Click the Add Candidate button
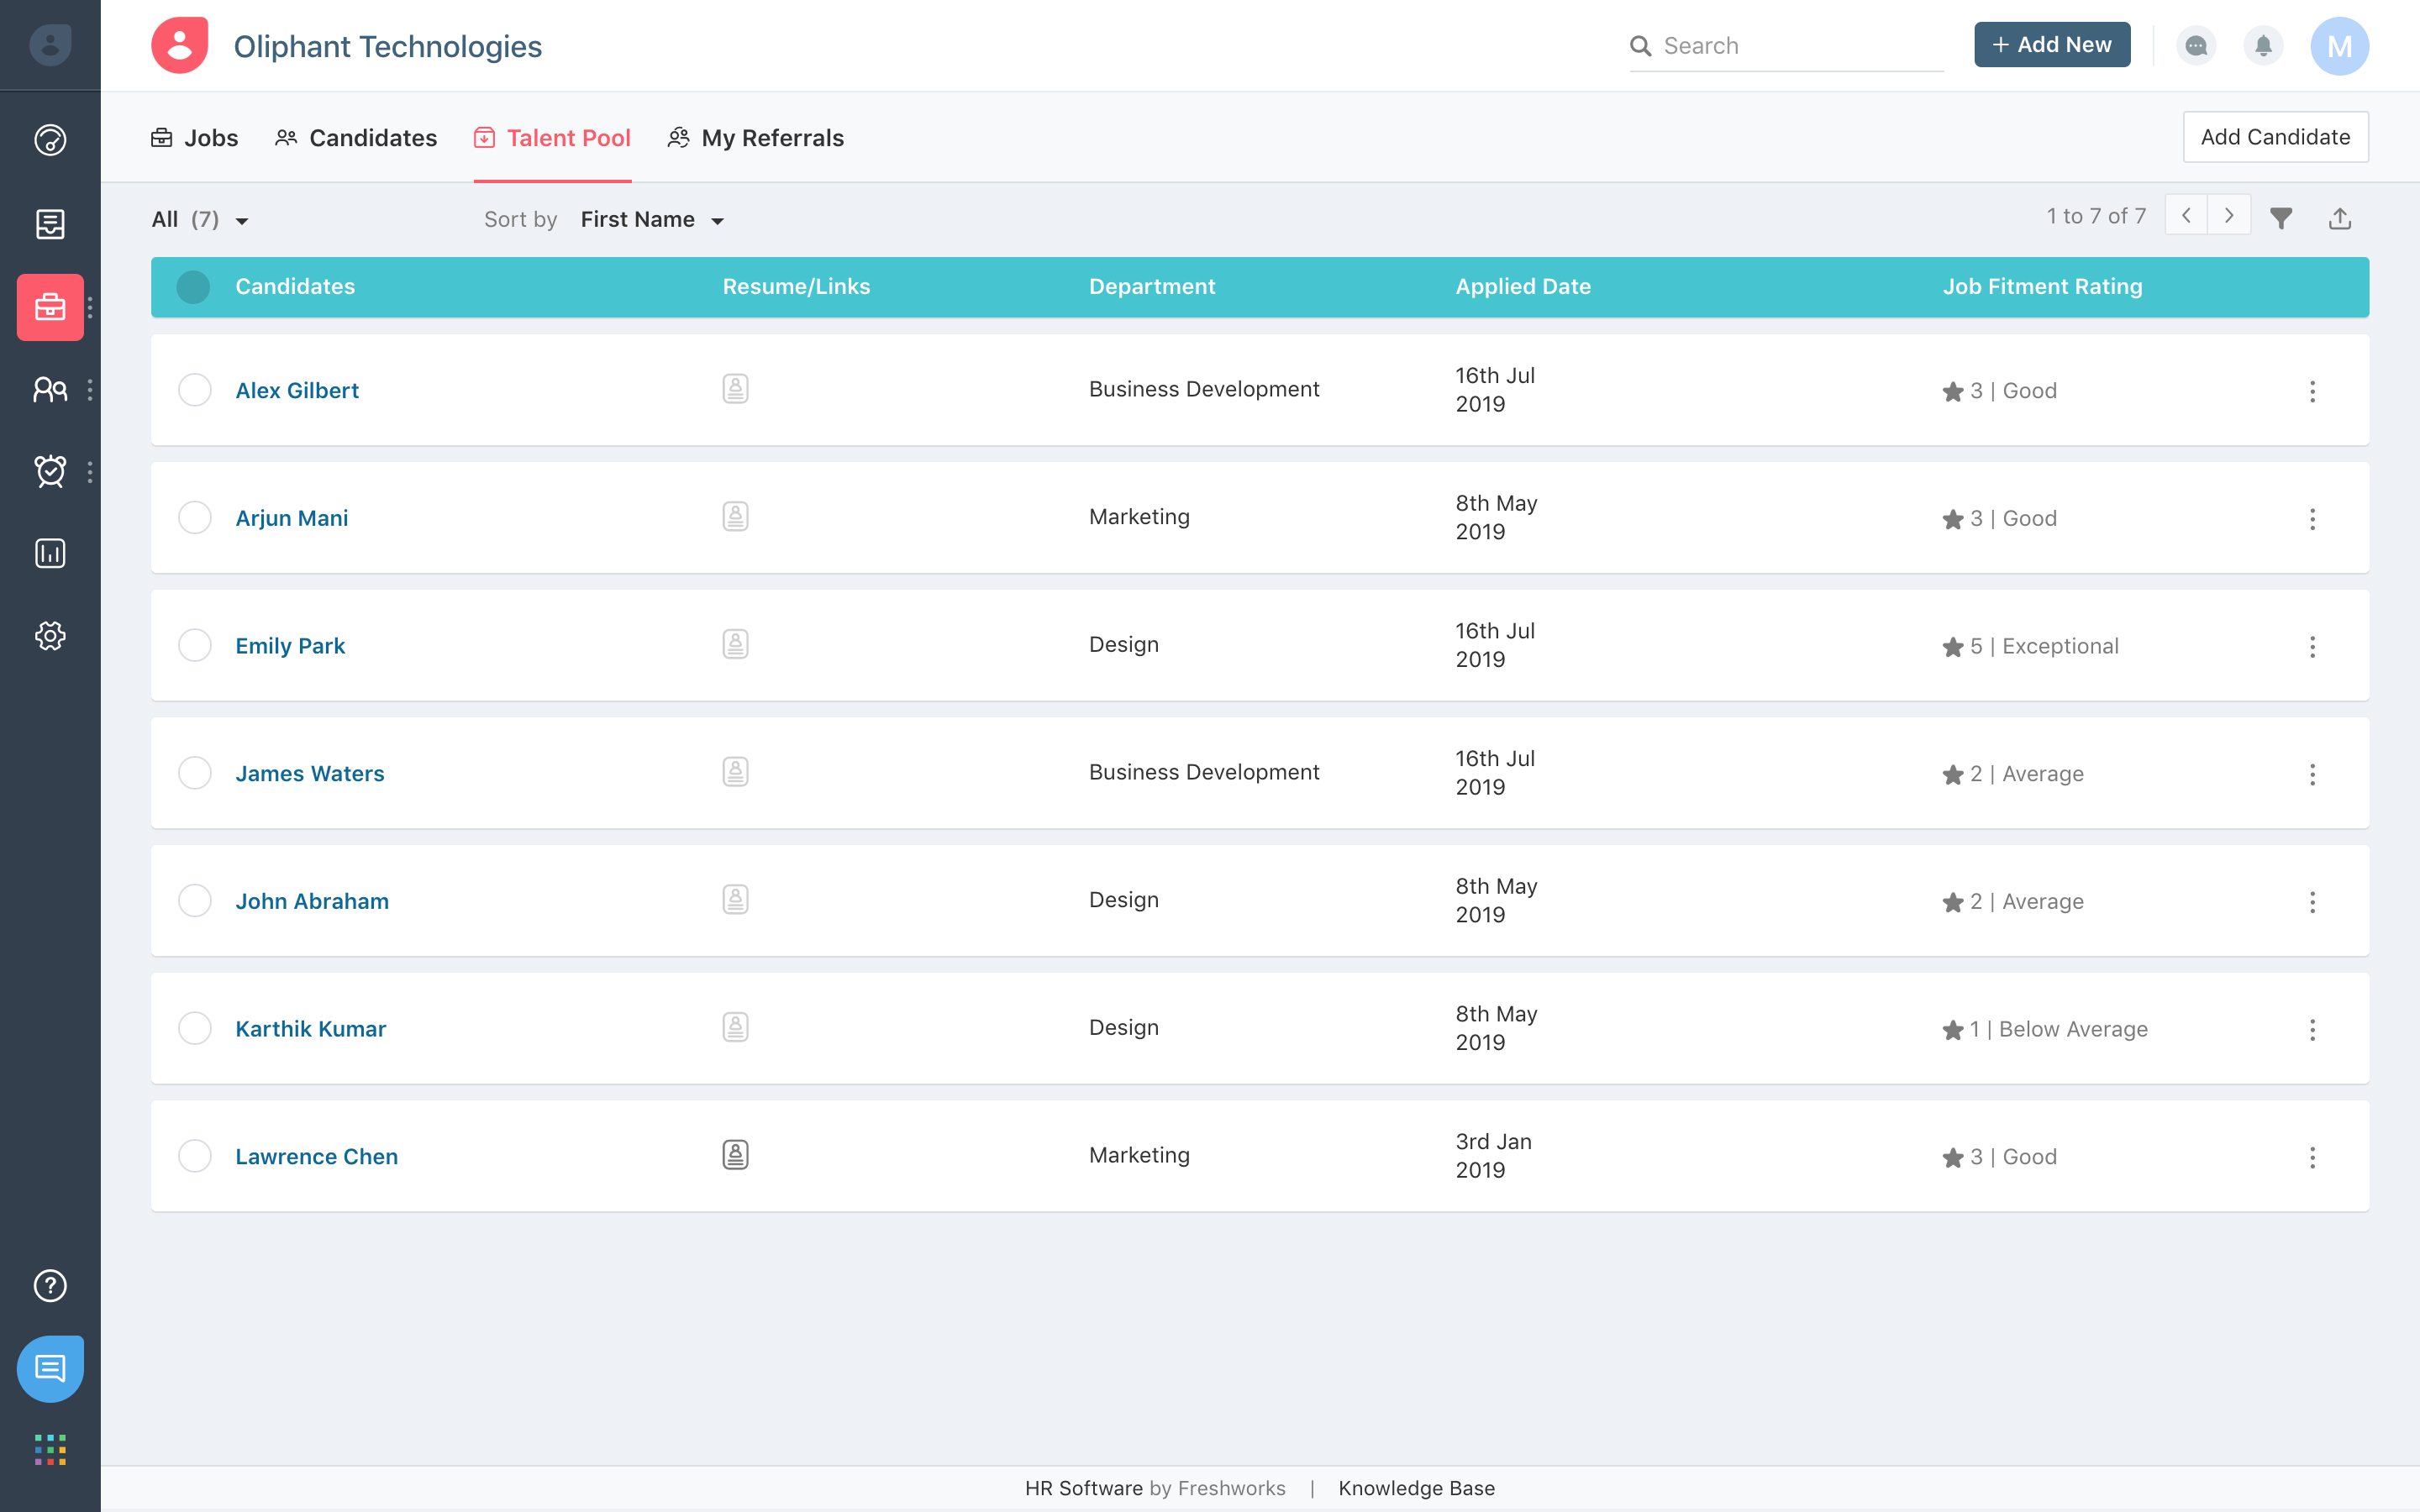Image resolution: width=2420 pixels, height=1512 pixels. tap(2275, 137)
